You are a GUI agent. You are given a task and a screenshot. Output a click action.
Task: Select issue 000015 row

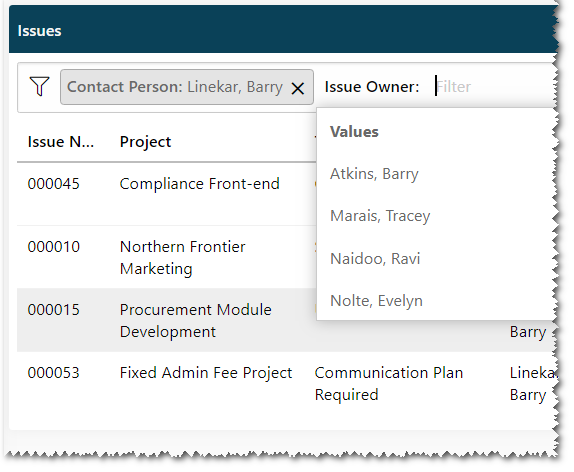tap(286, 320)
